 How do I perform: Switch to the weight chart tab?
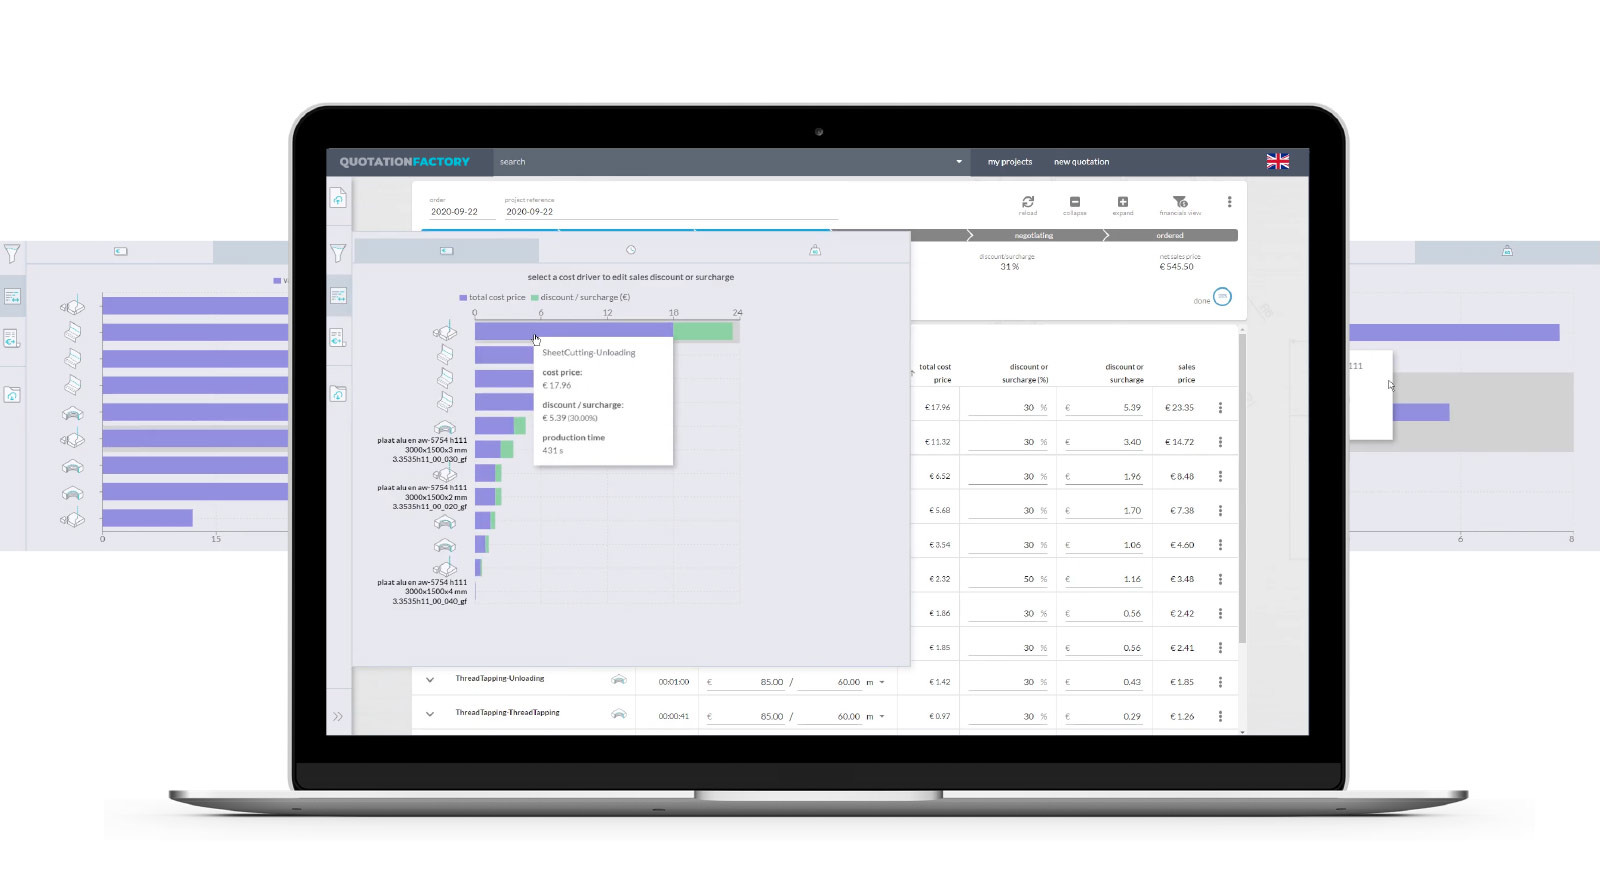click(x=815, y=250)
